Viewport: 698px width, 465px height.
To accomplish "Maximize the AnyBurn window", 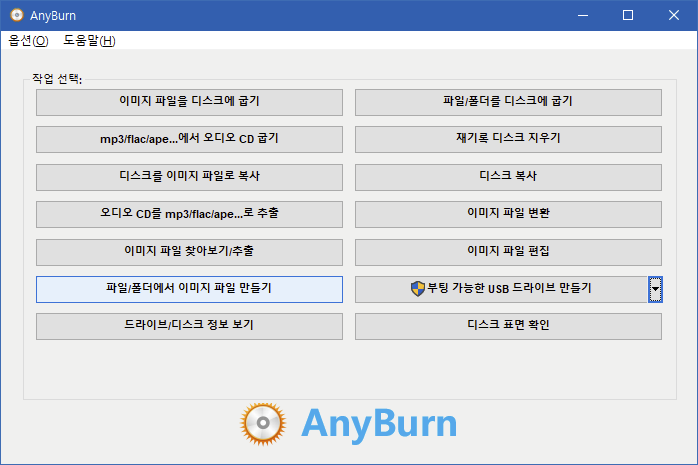I will [x=628, y=15].
